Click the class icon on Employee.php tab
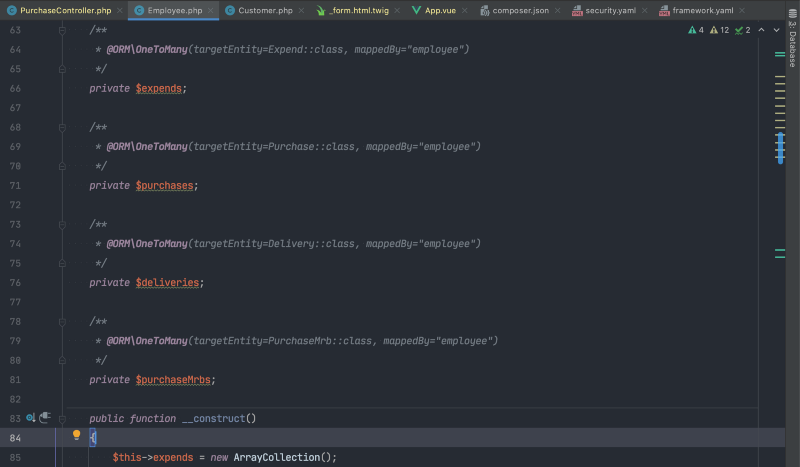 pyautogui.click(x=139, y=10)
